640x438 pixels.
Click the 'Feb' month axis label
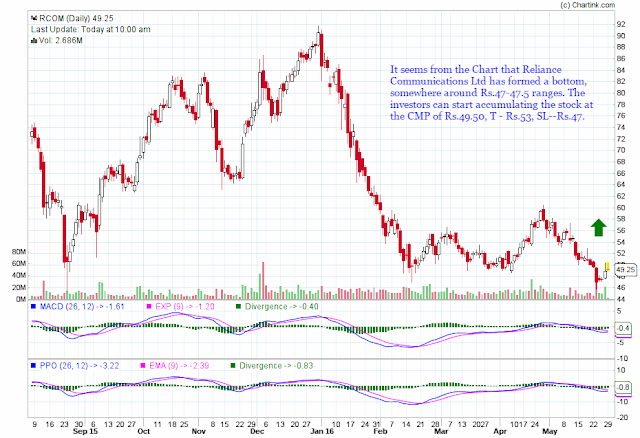pyautogui.click(x=380, y=431)
